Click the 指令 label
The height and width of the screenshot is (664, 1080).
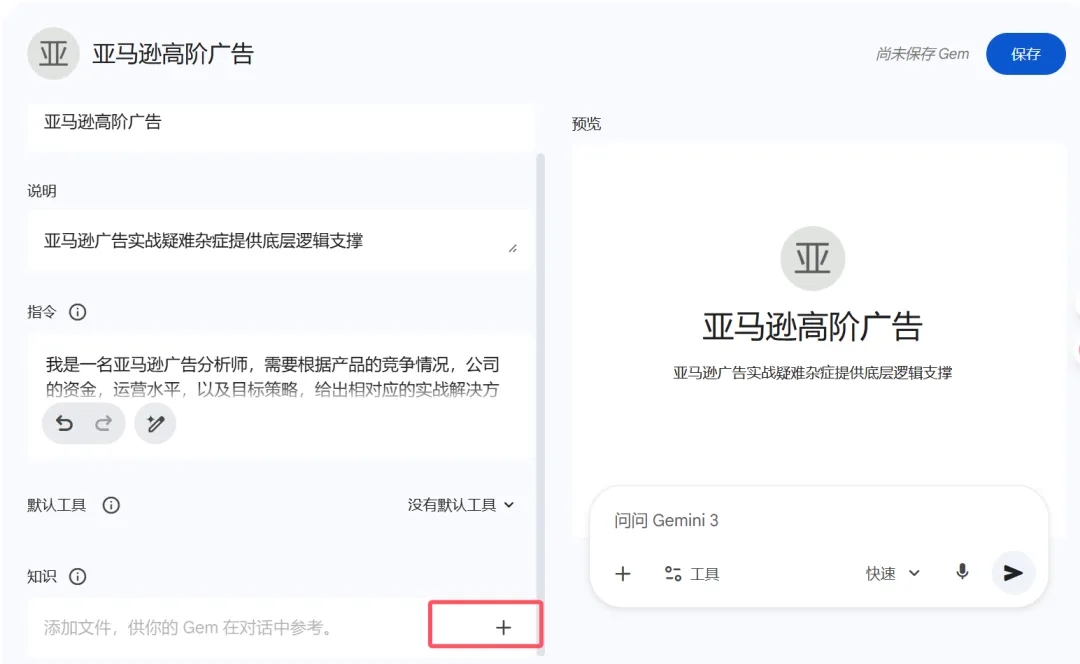coord(41,312)
